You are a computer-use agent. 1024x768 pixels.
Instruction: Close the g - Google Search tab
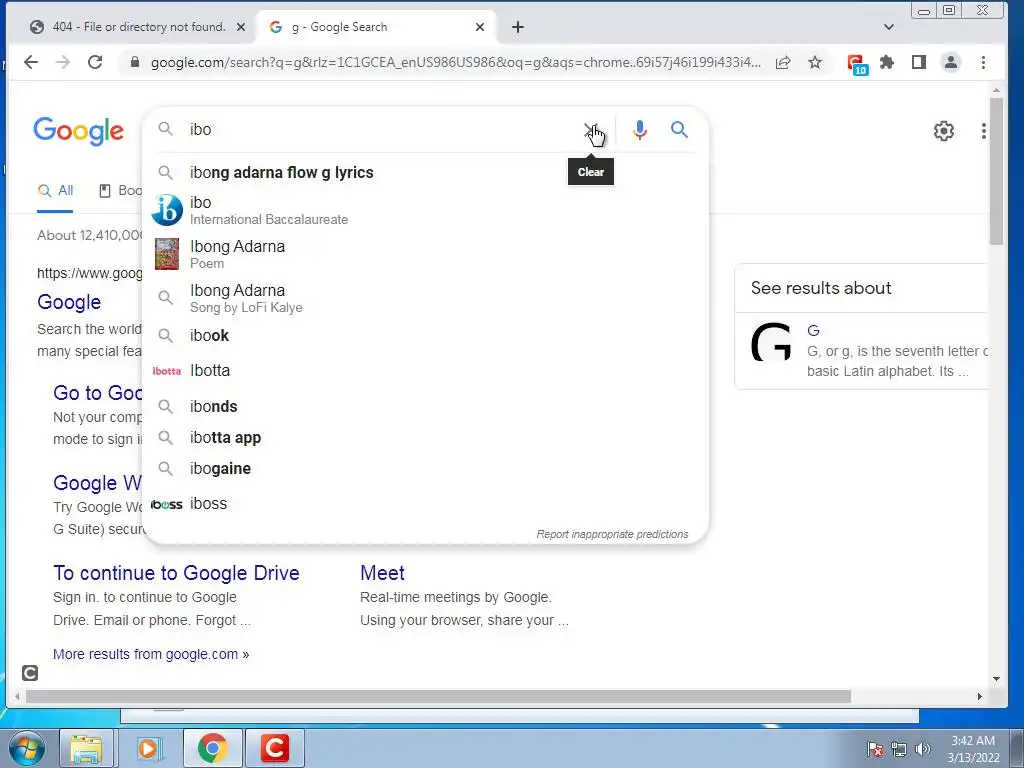coord(480,27)
